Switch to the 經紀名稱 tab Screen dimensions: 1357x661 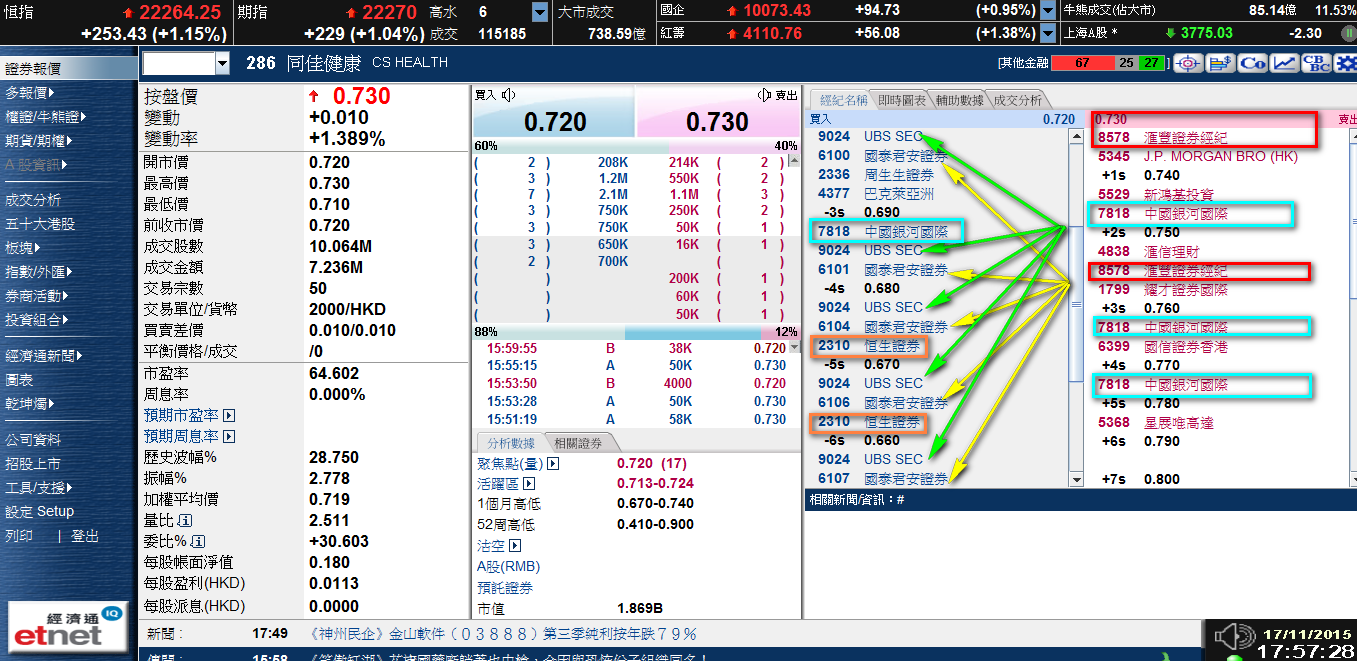[x=843, y=100]
